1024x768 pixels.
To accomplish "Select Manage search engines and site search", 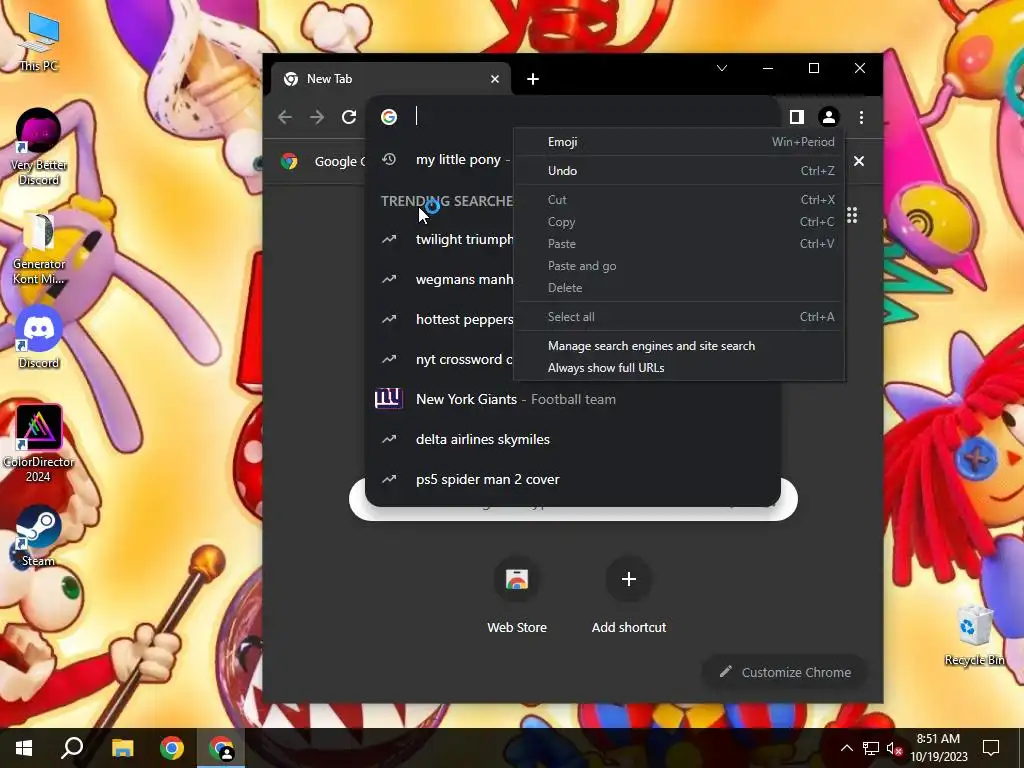I will pyautogui.click(x=679, y=345).
